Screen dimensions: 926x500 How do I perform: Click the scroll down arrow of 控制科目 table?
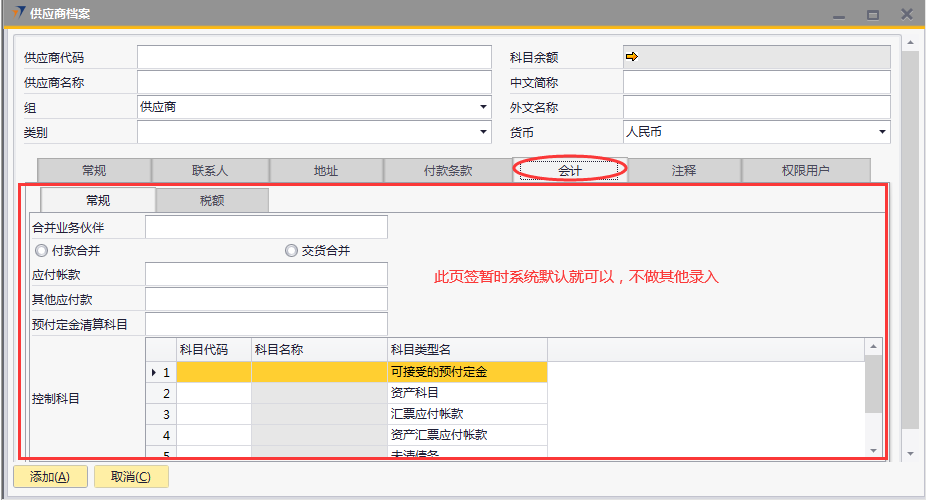[x=874, y=450]
